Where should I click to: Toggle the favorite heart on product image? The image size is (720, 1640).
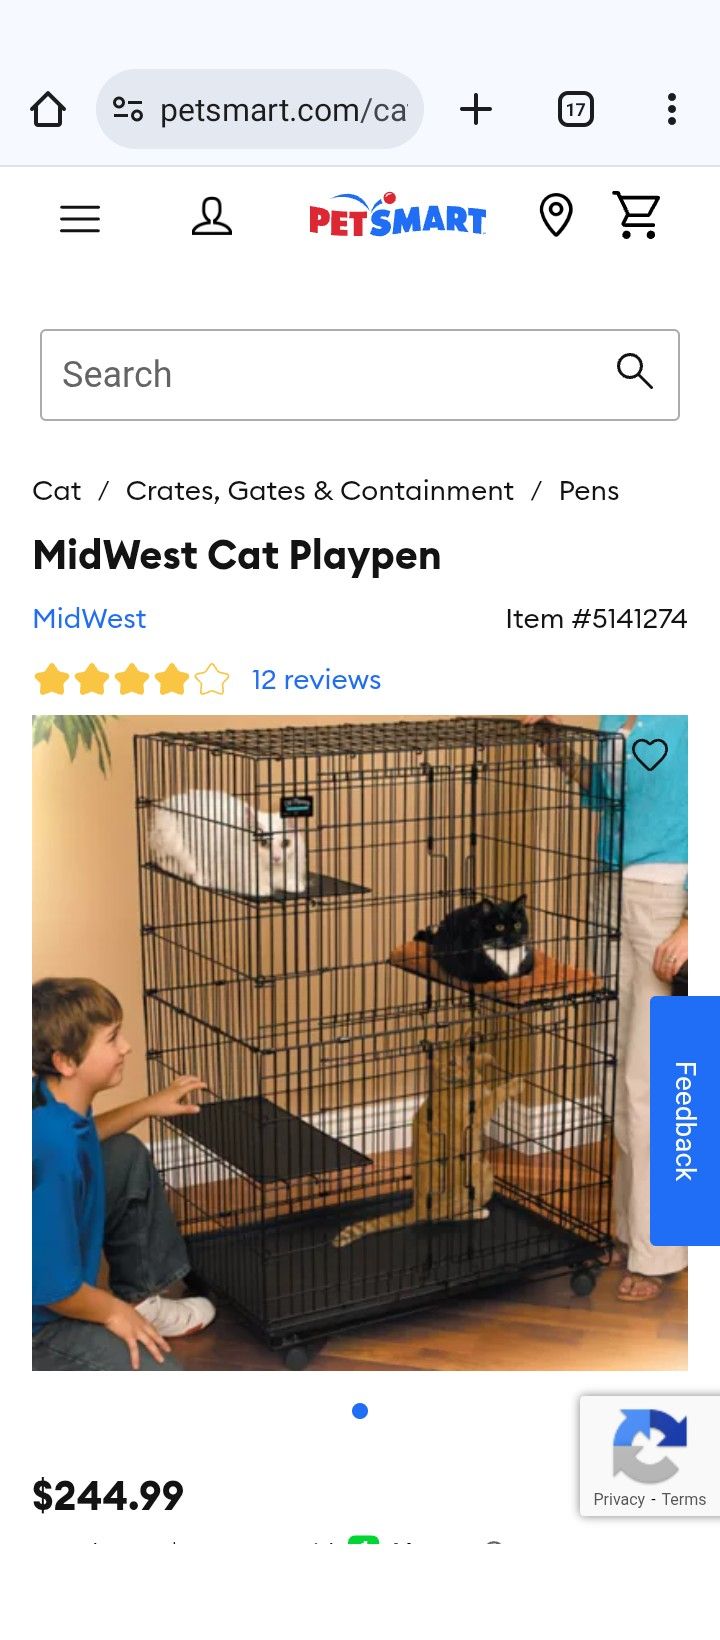click(x=650, y=754)
